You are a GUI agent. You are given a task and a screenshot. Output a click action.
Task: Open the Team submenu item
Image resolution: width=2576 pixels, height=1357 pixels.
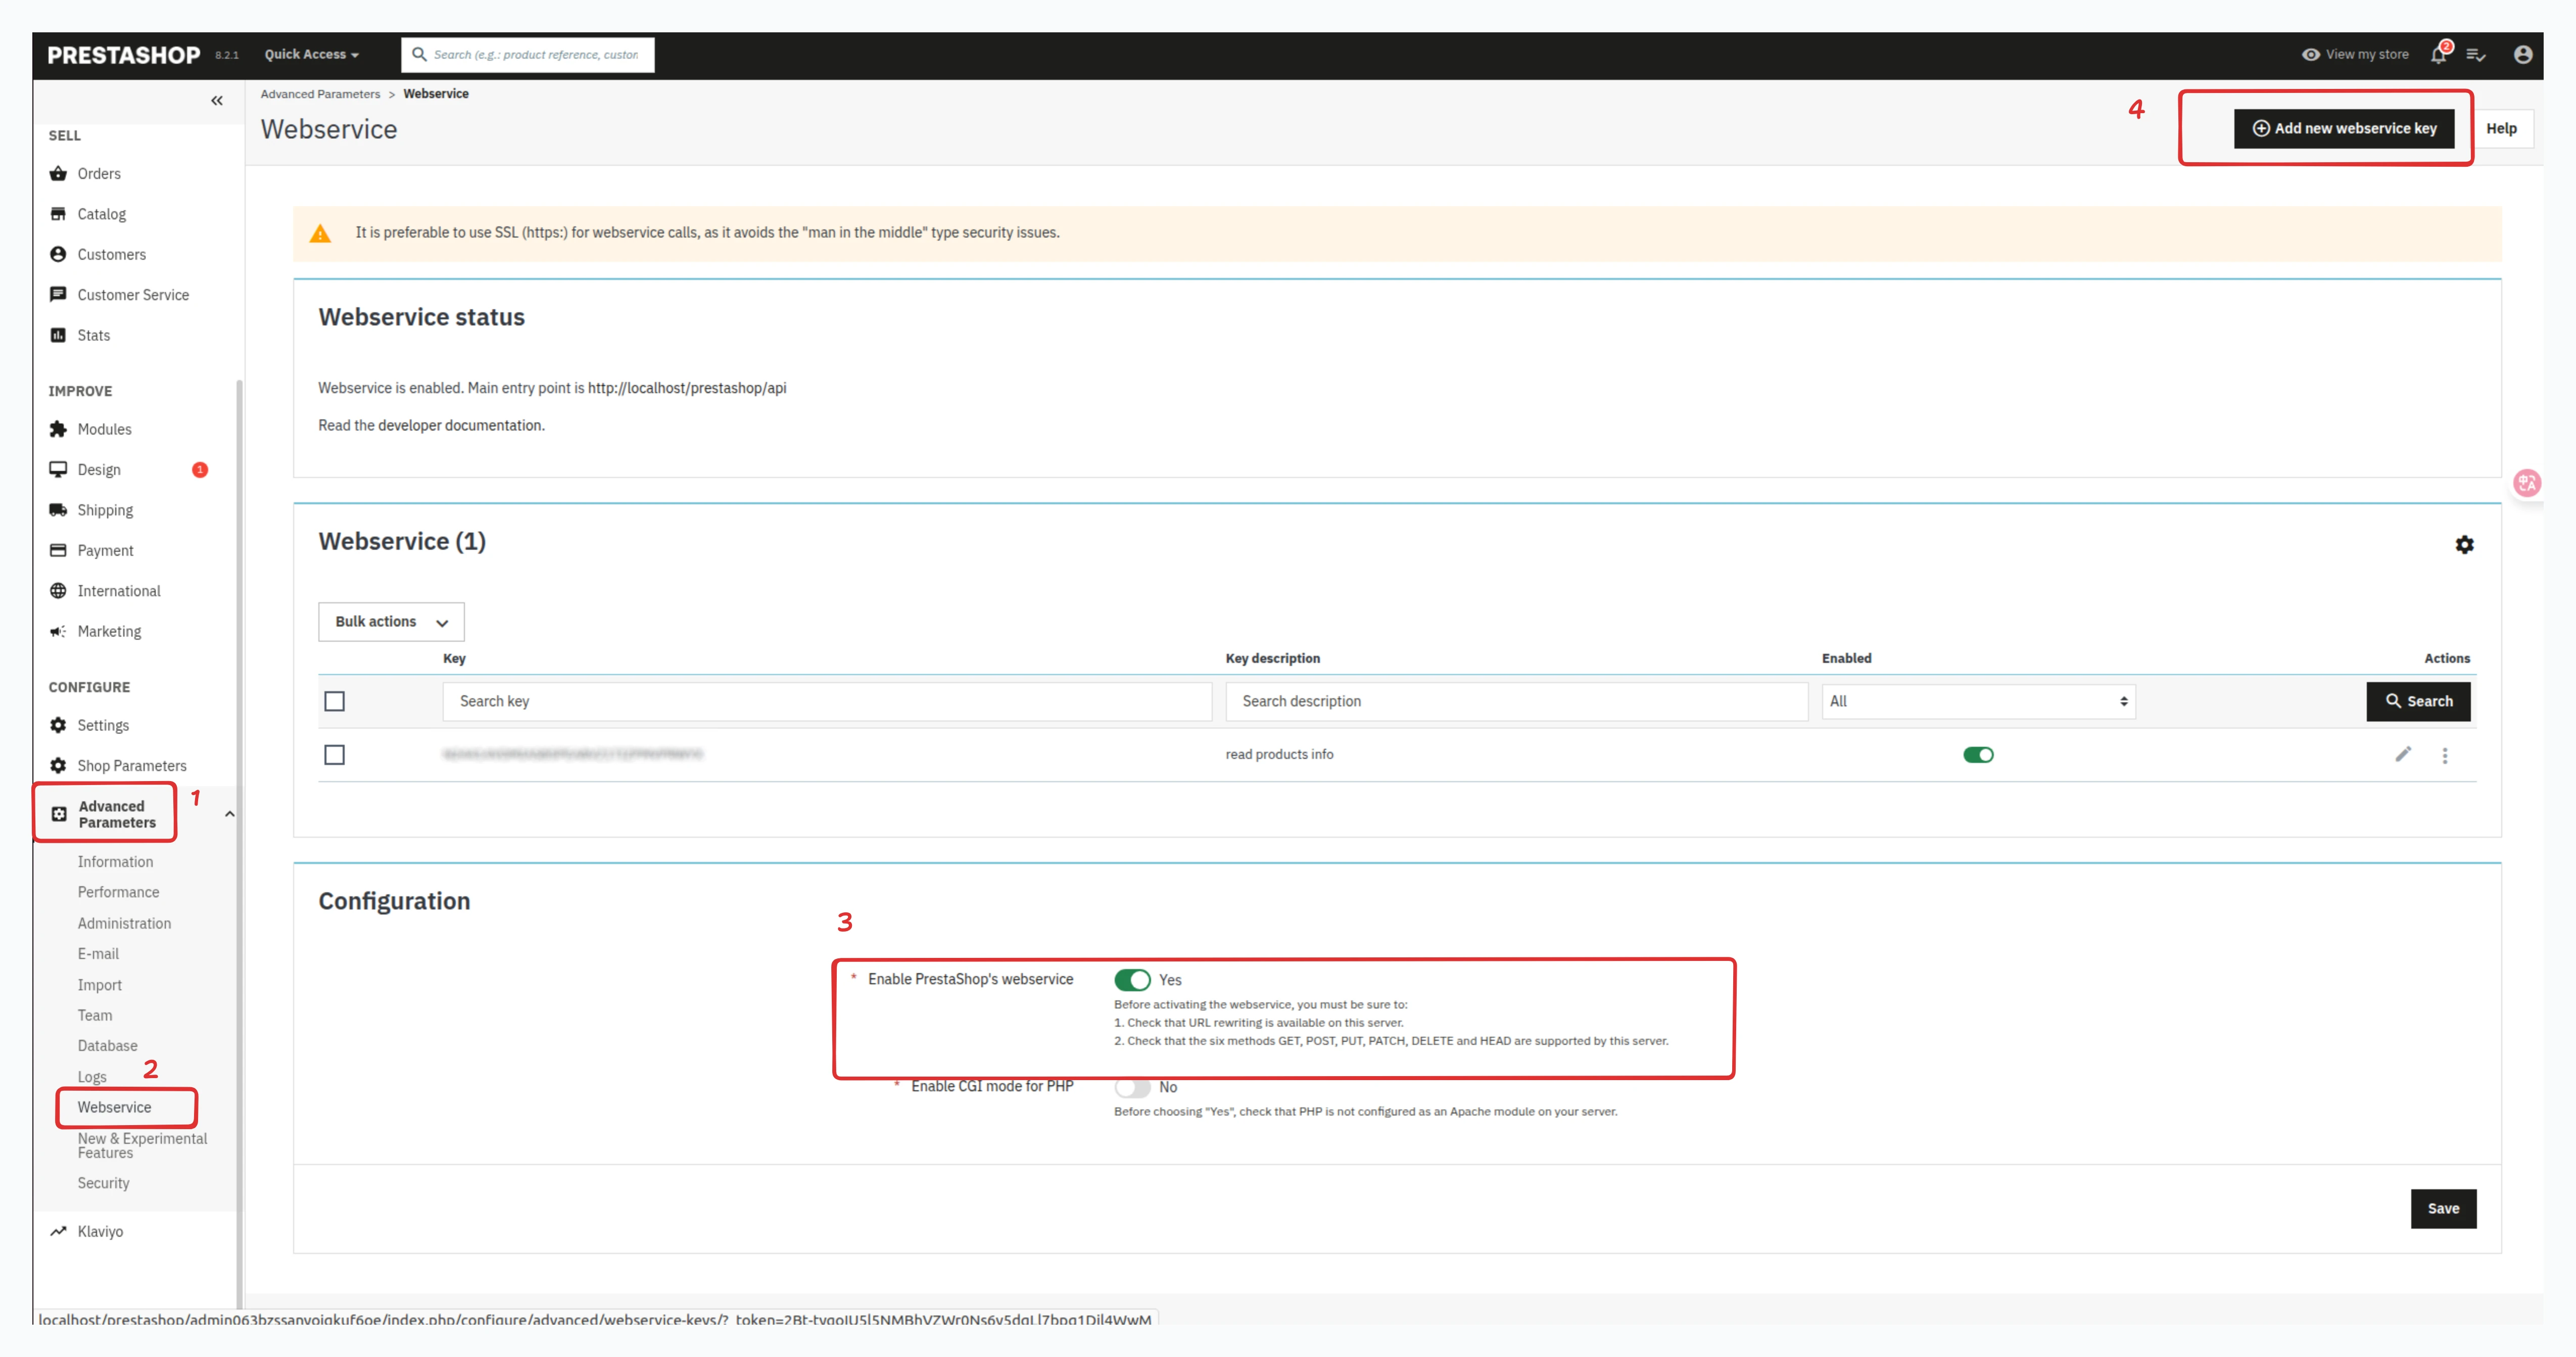[95, 1015]
